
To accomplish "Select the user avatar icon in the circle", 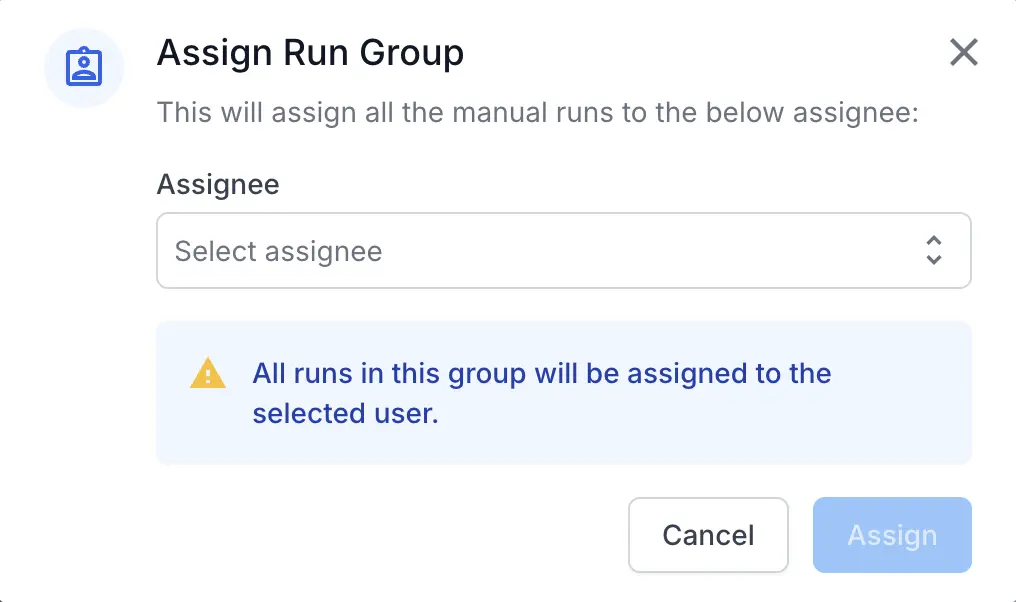I will [84, 67].
